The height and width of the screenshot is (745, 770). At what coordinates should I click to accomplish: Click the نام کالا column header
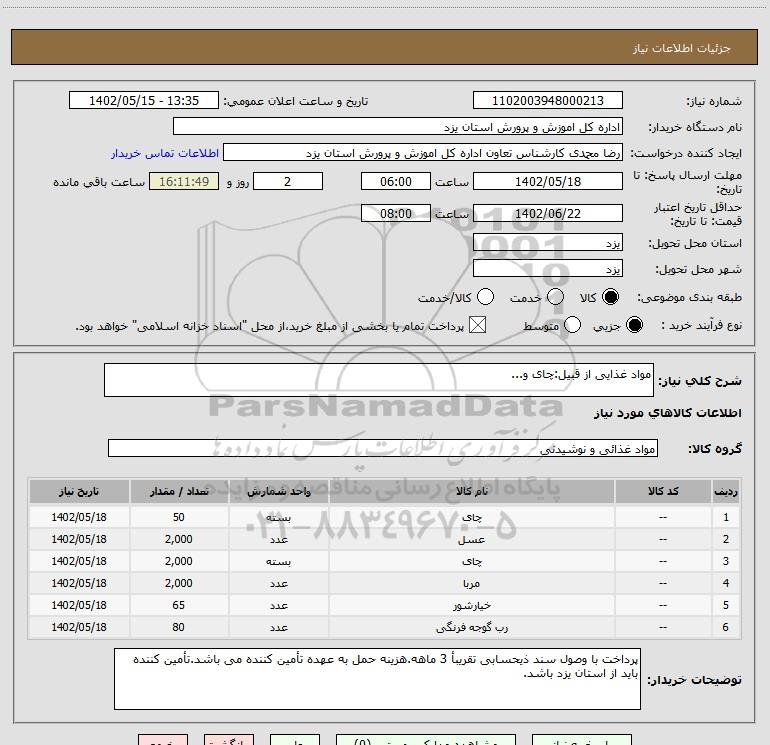471,492
